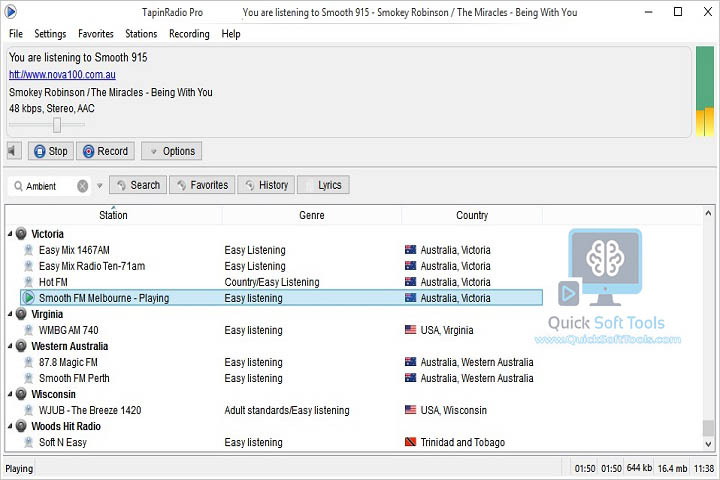Click the Western Australia group globe icon
The width and height of the screenshot is (720, 480).
[21, 346]
